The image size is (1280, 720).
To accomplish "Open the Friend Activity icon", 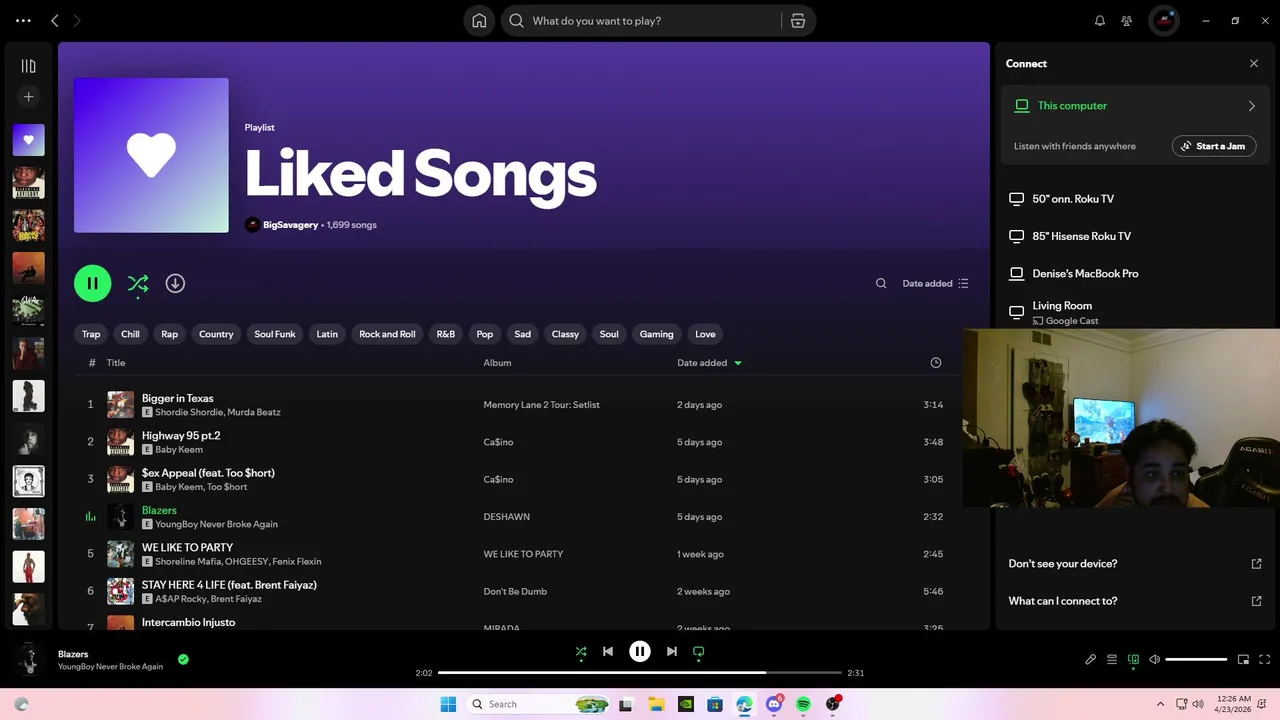I will tap(1127, 21).
